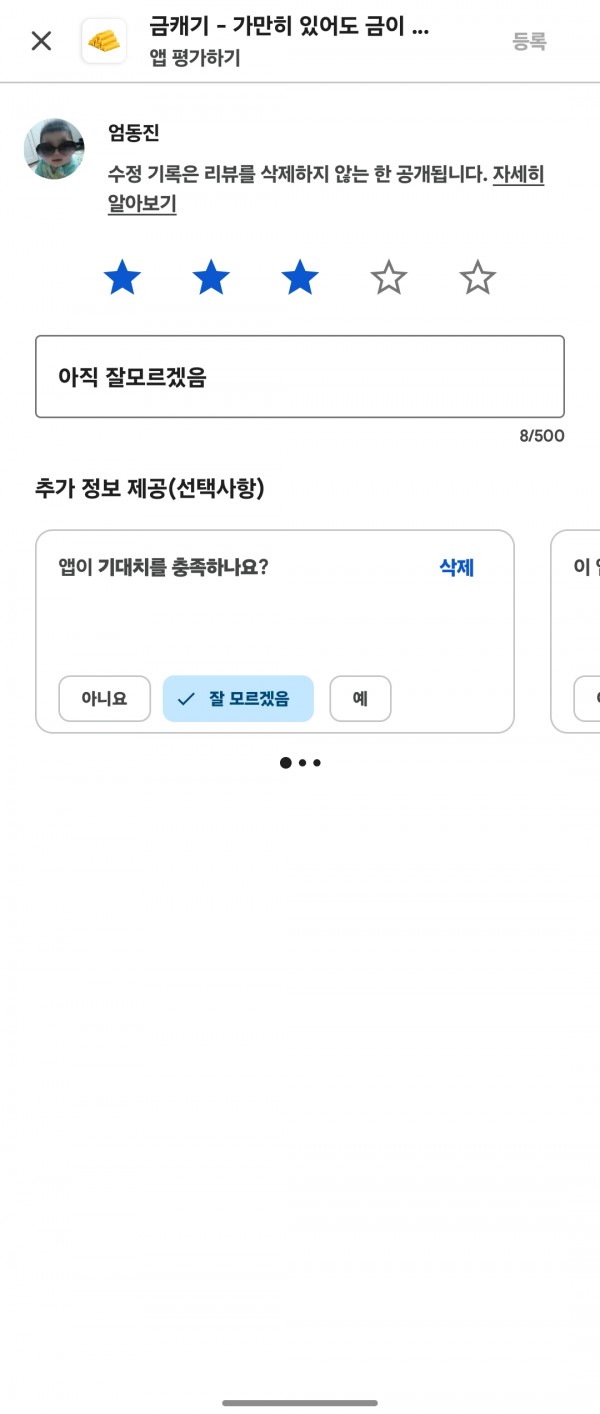
Task: Select 아니요 for the expectations question
Action: pos(104,699)
